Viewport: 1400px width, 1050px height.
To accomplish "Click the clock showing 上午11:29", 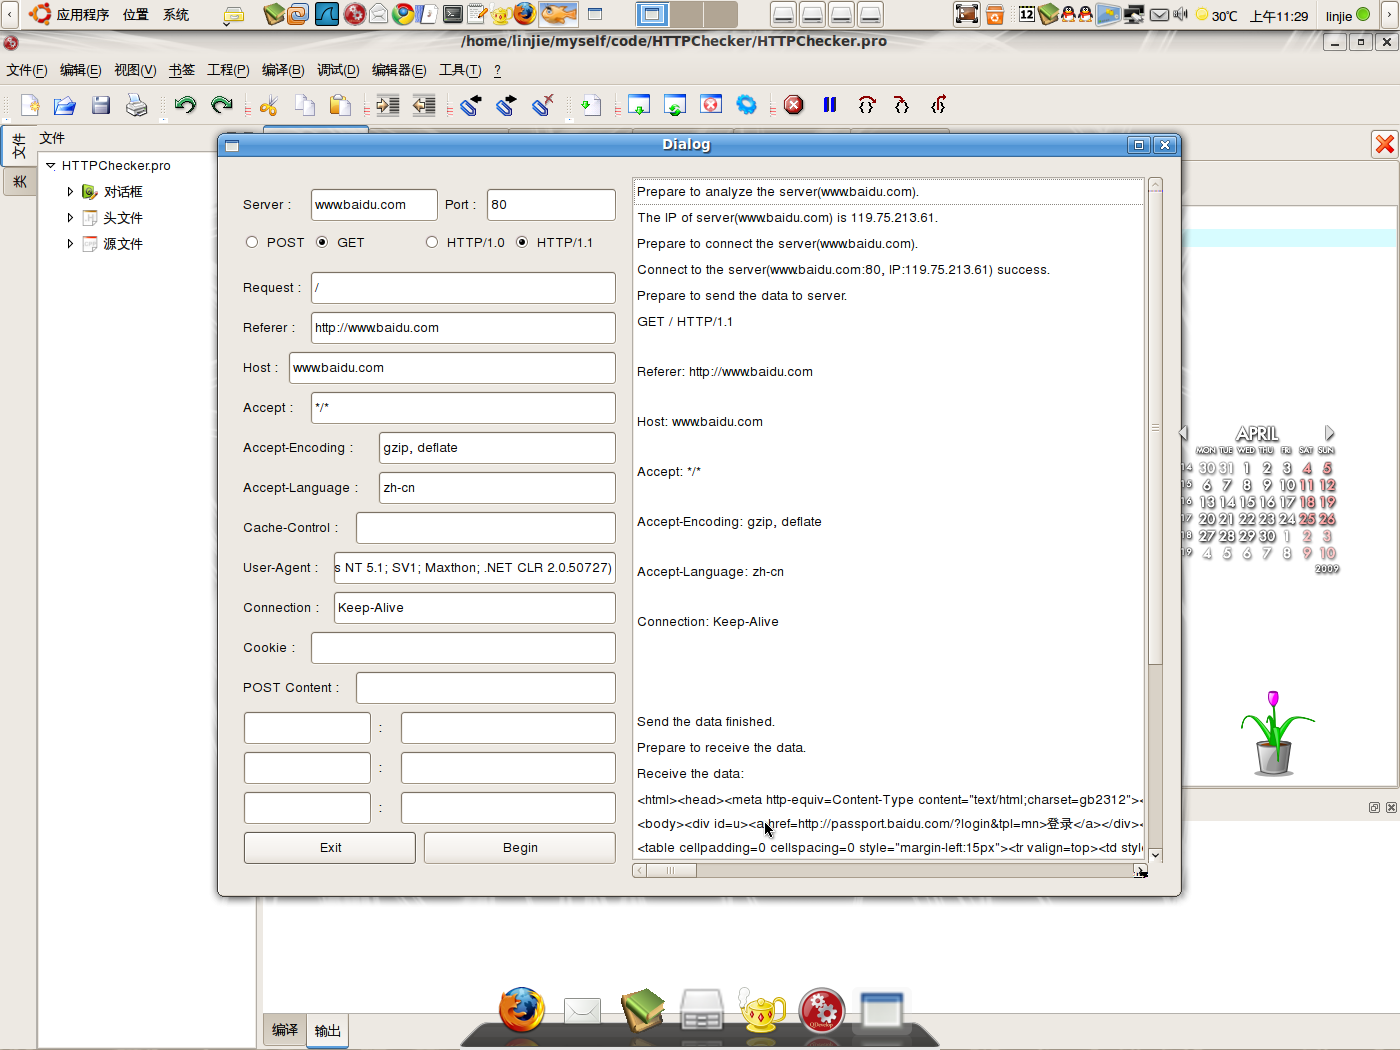I will 1279,16.
